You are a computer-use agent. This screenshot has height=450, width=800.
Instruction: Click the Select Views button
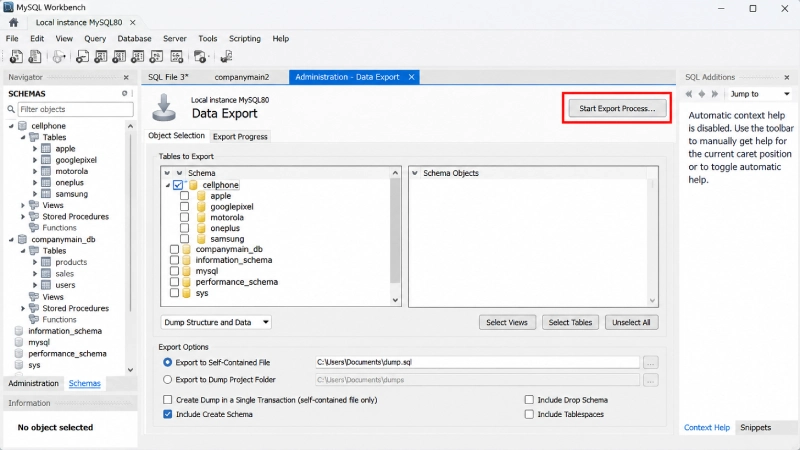point(507,322)
